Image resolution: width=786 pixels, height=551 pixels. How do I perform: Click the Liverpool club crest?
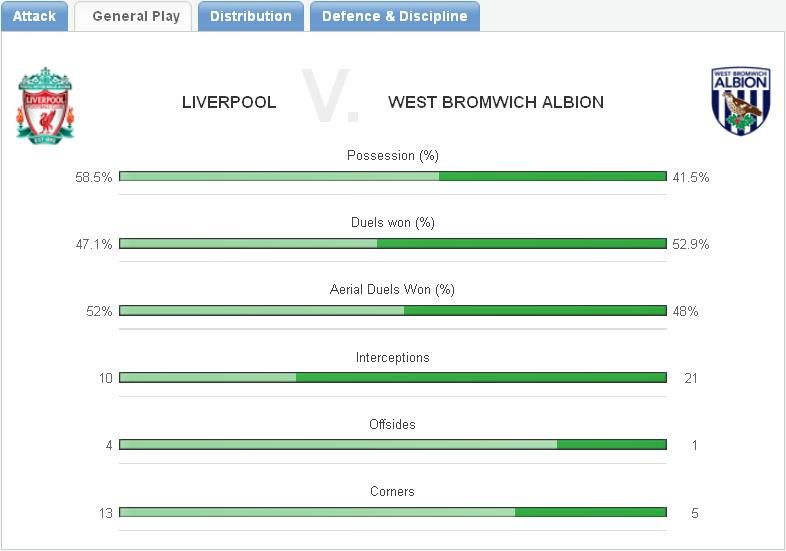click(45, 104)
